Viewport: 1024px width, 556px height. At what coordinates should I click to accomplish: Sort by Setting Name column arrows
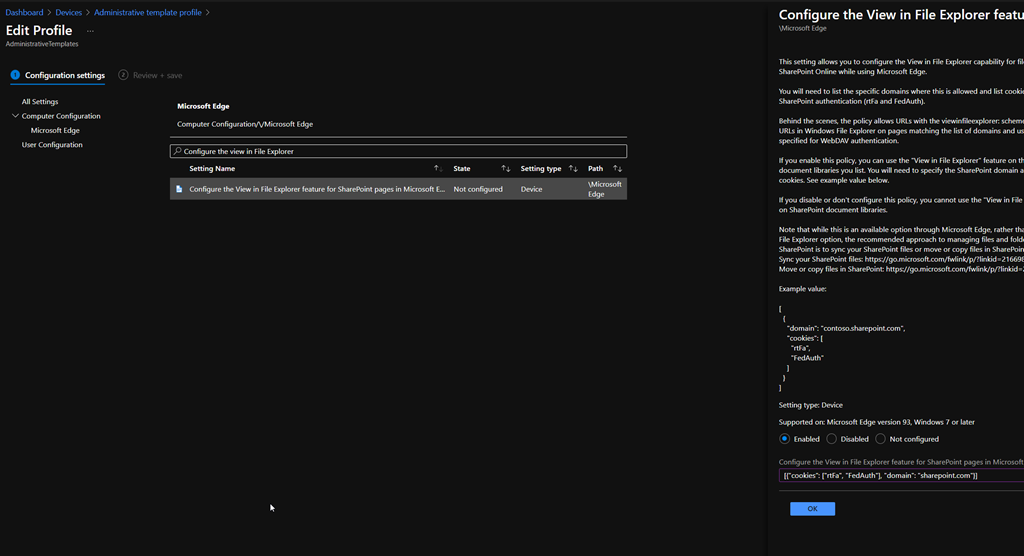[438, 169]
